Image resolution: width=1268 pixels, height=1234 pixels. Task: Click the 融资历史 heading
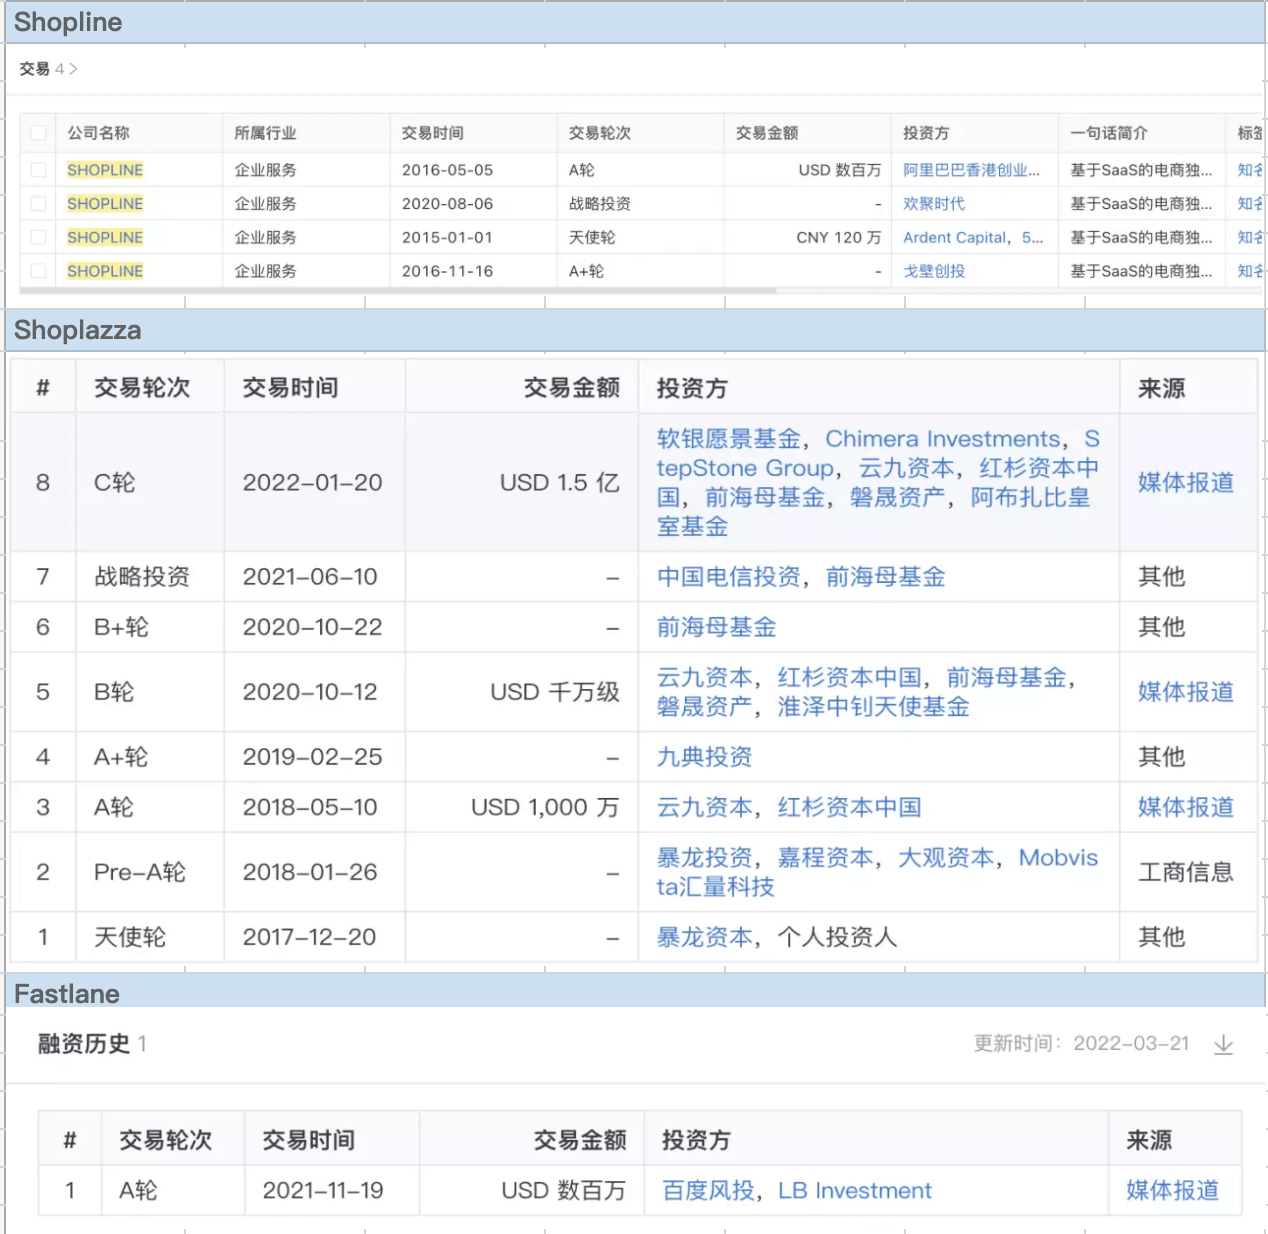pyautogui.click(x=84, y=1044)
